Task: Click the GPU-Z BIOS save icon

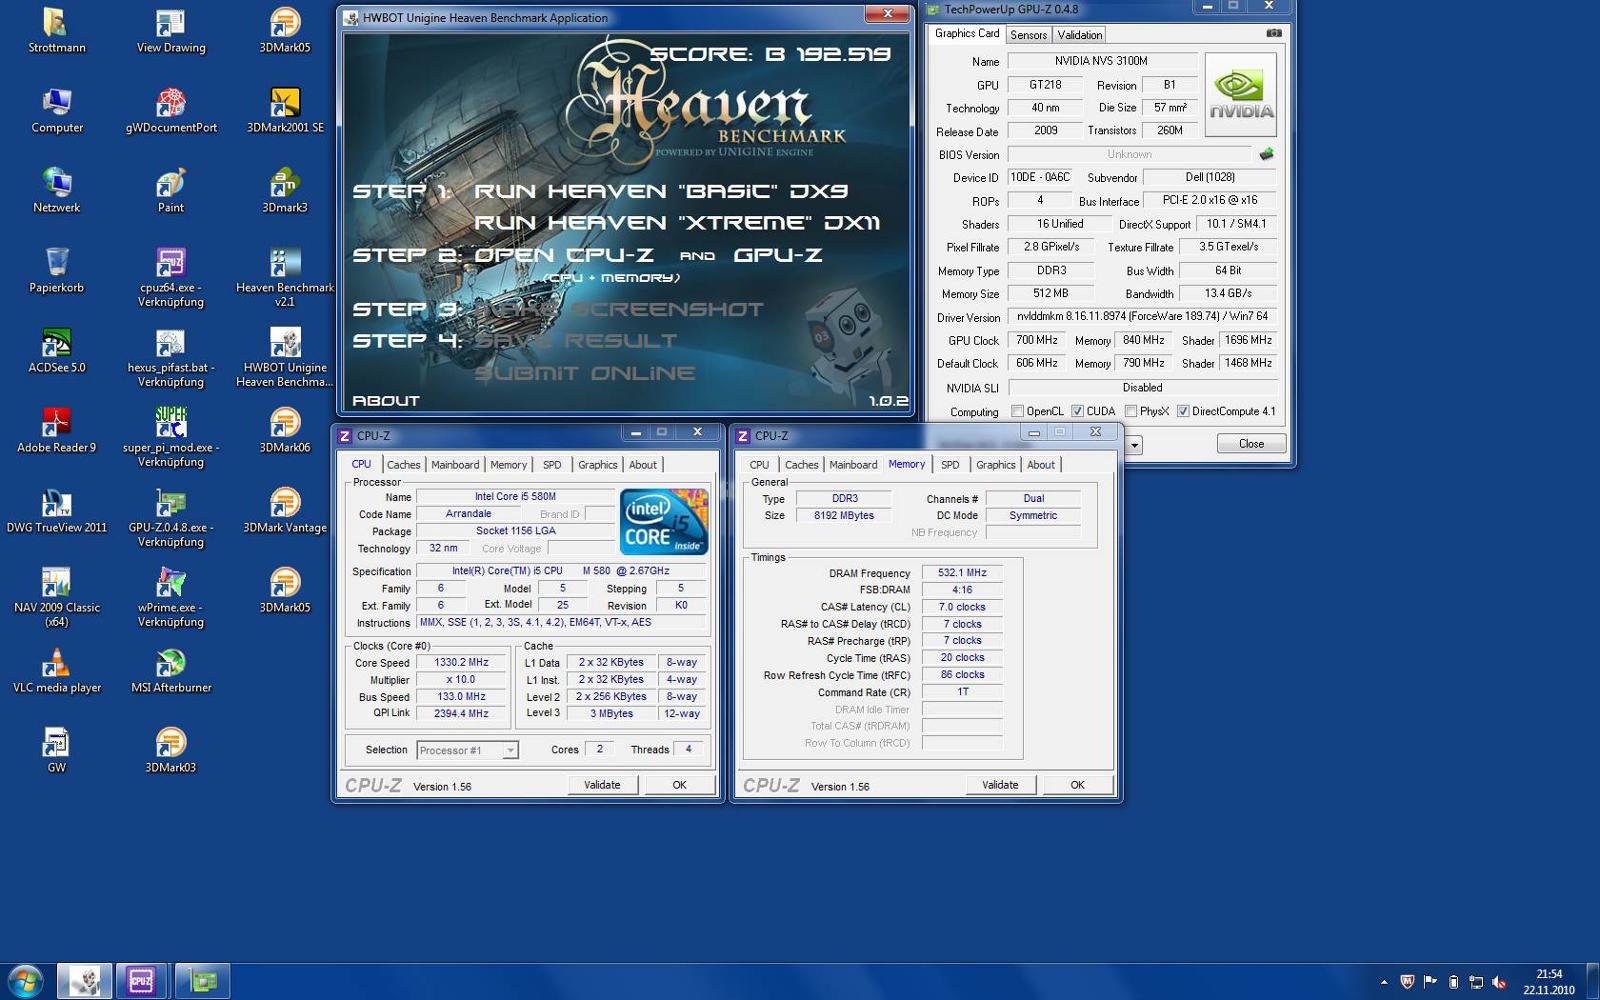Action: coord(1266,154)
